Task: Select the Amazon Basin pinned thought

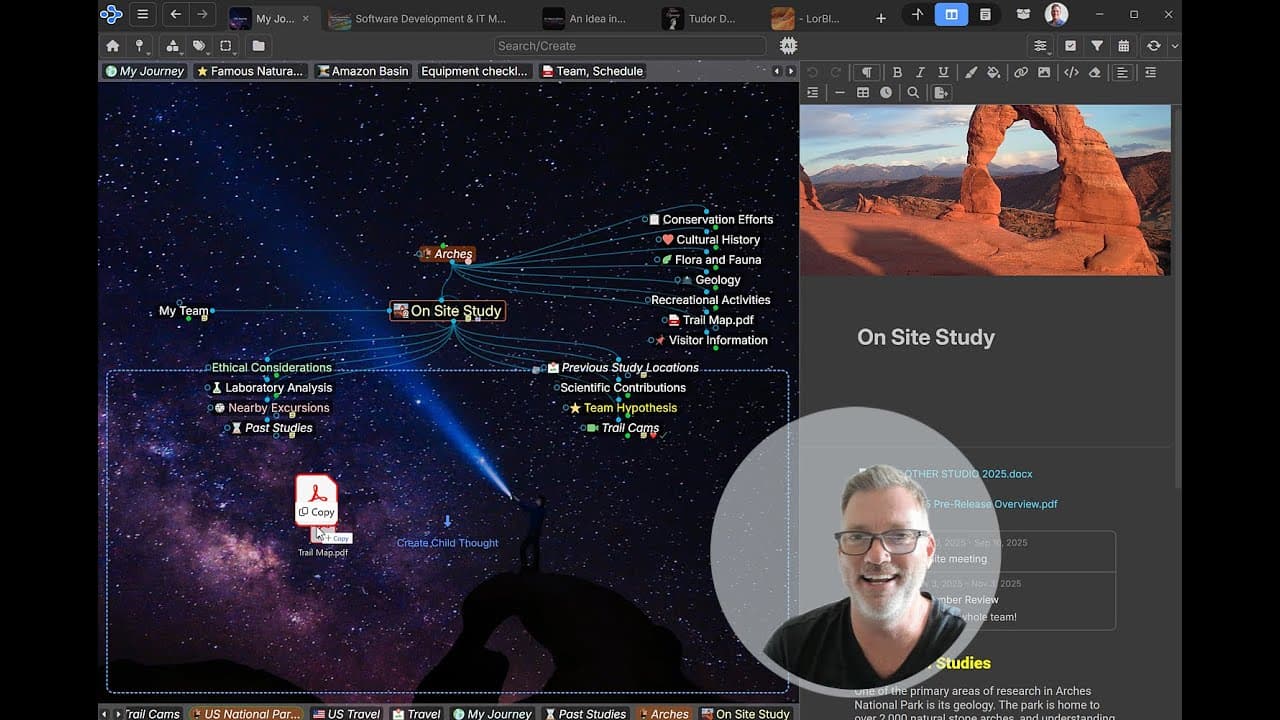Action: (x=362, y=71)
